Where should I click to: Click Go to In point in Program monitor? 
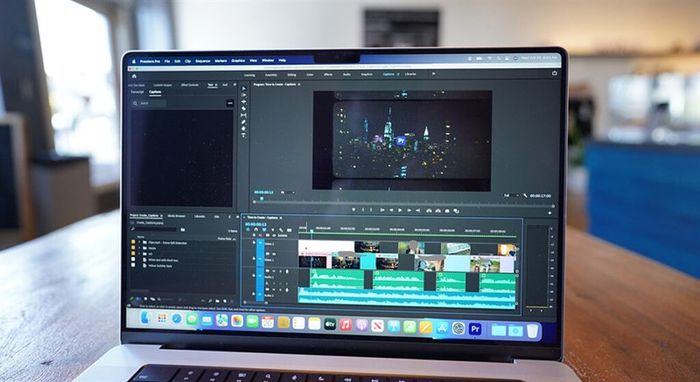pos(383,210)
